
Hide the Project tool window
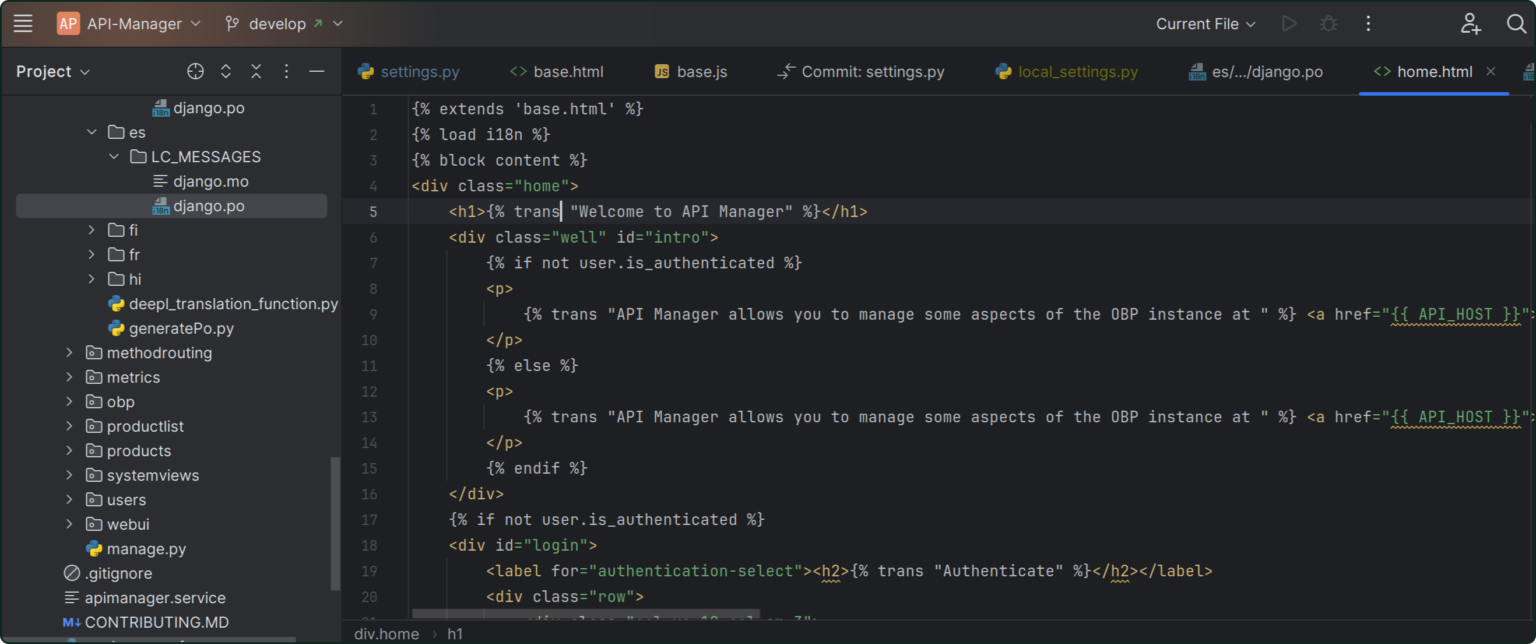click(x=317, y=71)
